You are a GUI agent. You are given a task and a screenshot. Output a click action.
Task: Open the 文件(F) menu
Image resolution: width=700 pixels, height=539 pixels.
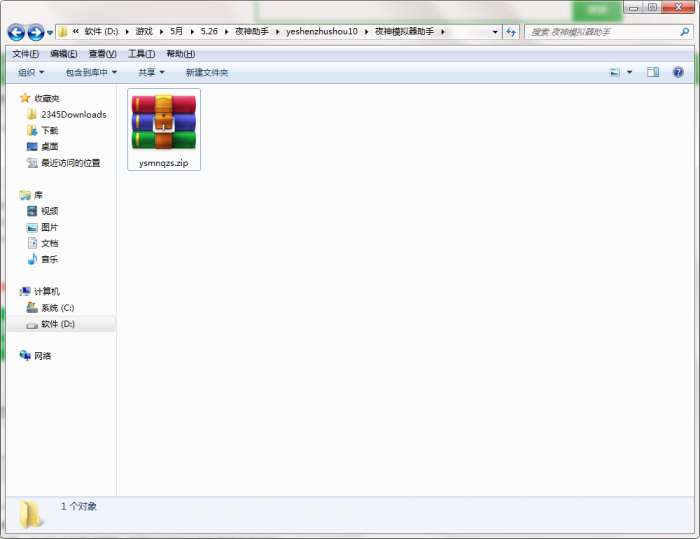point(25,54)
